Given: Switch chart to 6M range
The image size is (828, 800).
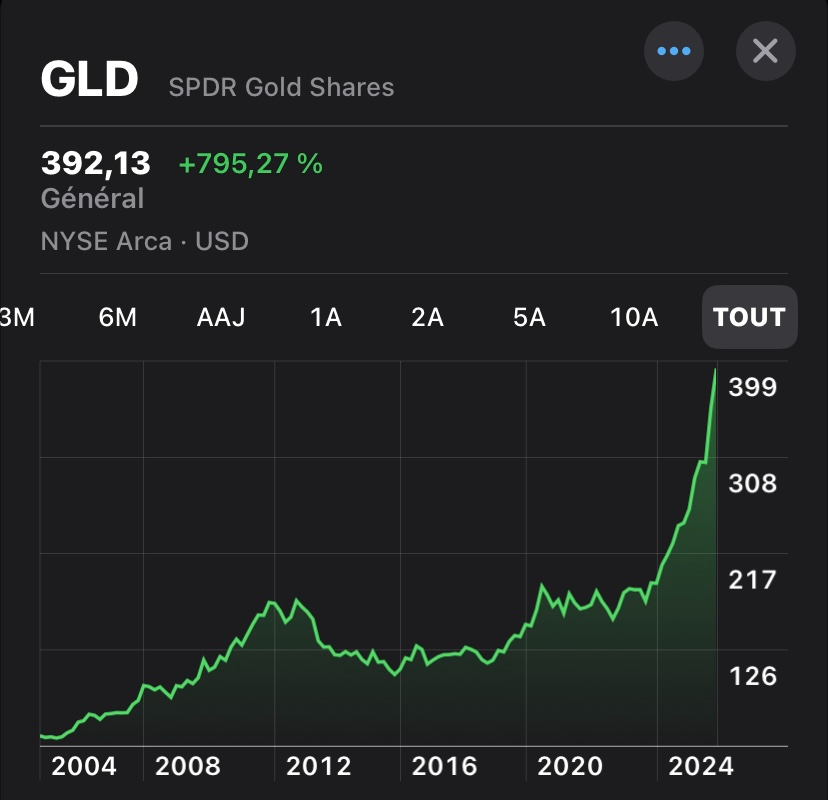Looking at the screenshot, I should click(x=117, y=317).
